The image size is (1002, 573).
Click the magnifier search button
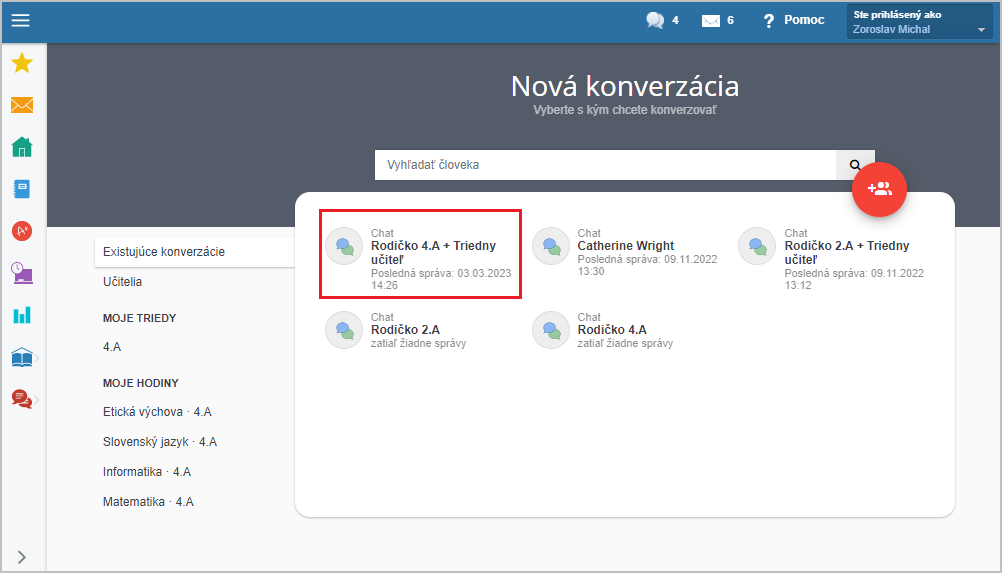855,165
